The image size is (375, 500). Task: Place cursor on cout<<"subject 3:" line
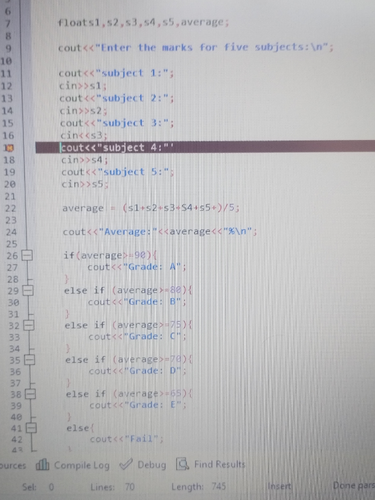click(117, 123)
